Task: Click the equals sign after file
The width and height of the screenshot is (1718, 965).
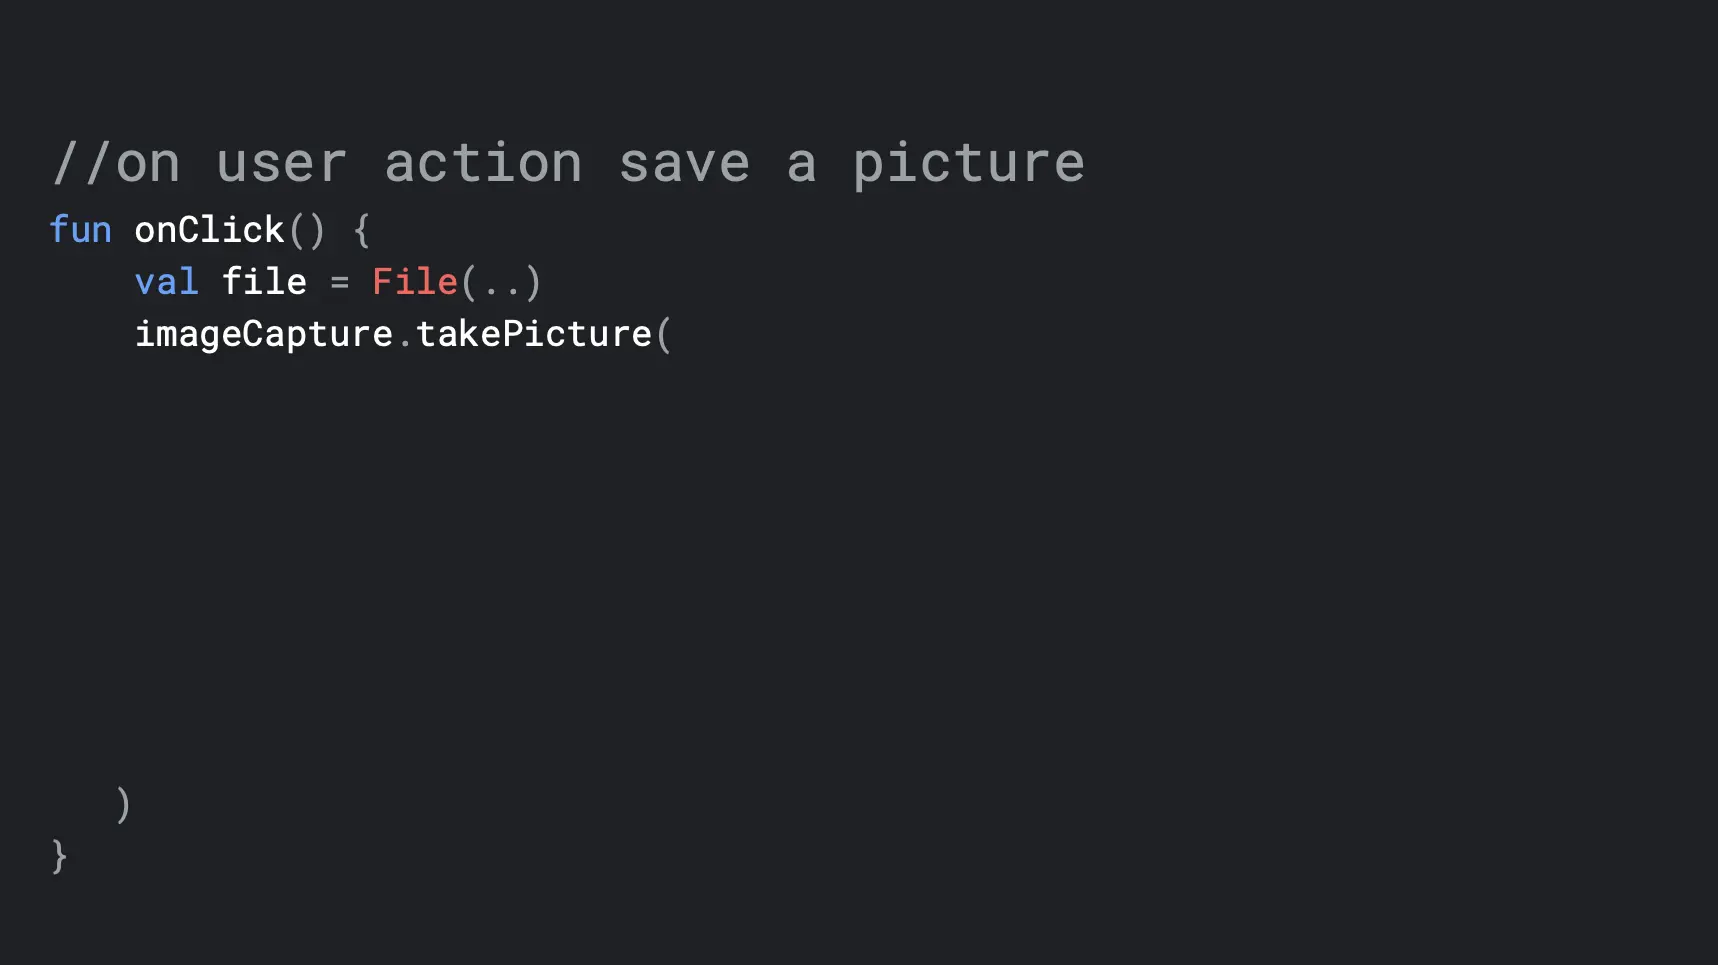Action: pos(340,283)
